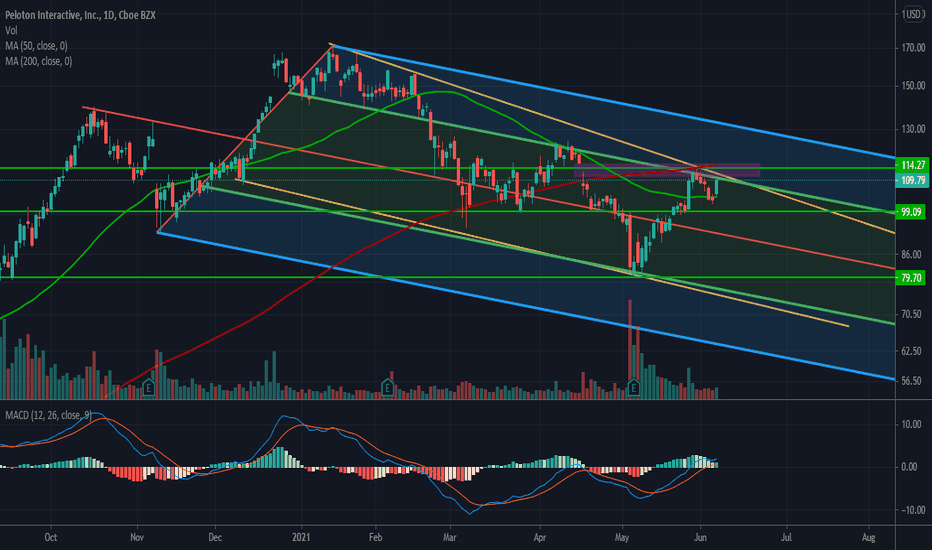Click the 130.00 price axis value
This screenshot has width=932, height=550.
913,129
